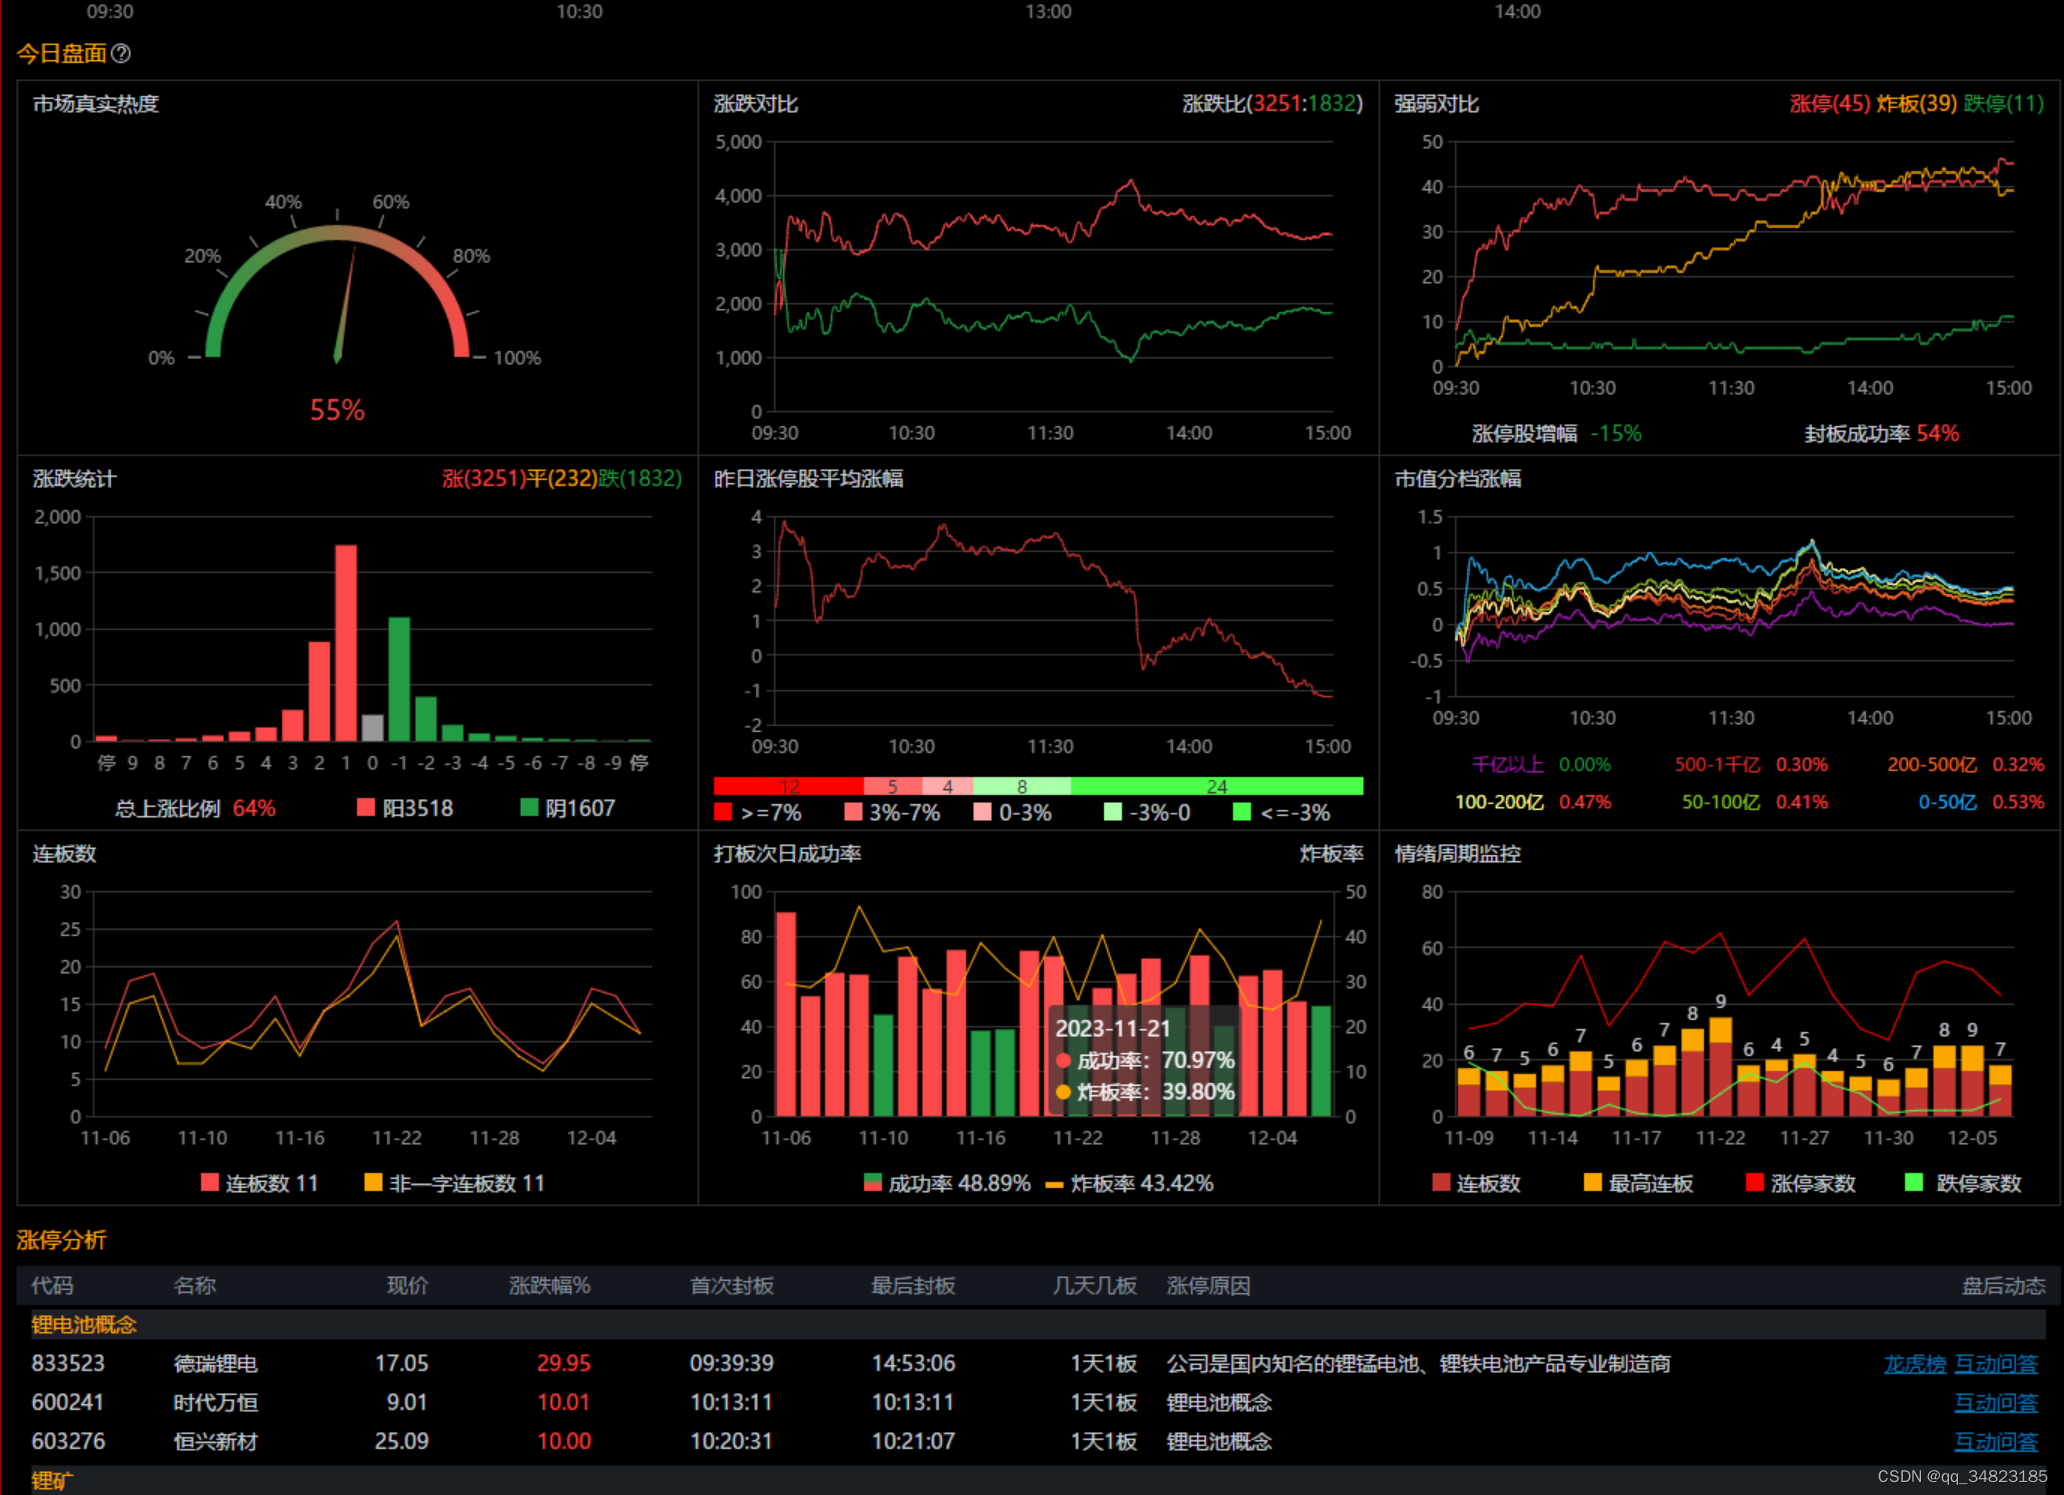Screen dimensions: 2064x1495
Task: Click the 50-100亿 0.41% legend entry
Action: tap(1755, 802)
